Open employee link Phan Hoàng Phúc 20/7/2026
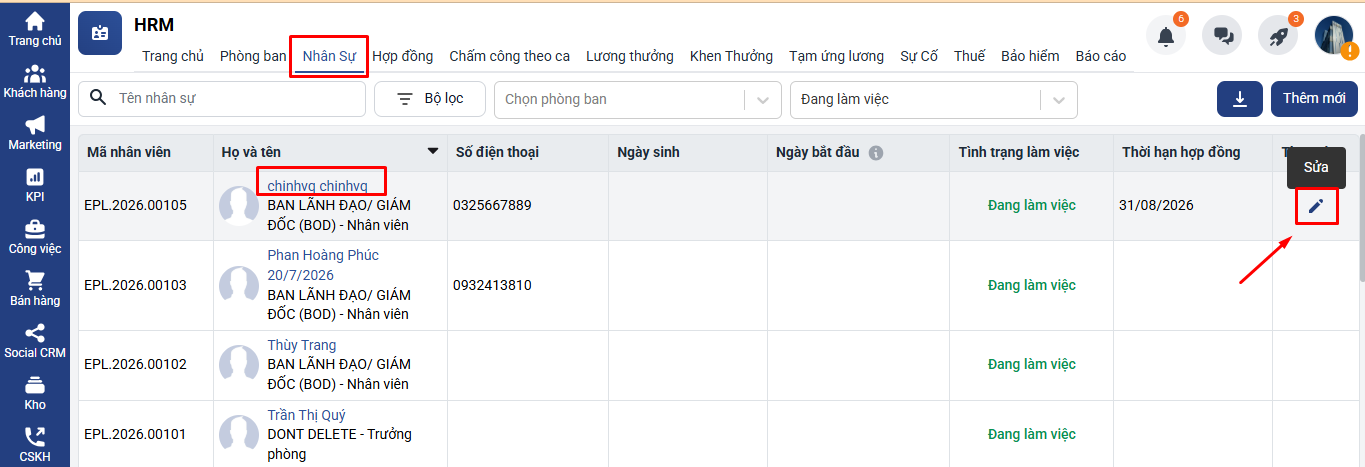 [x=323, y=265]
